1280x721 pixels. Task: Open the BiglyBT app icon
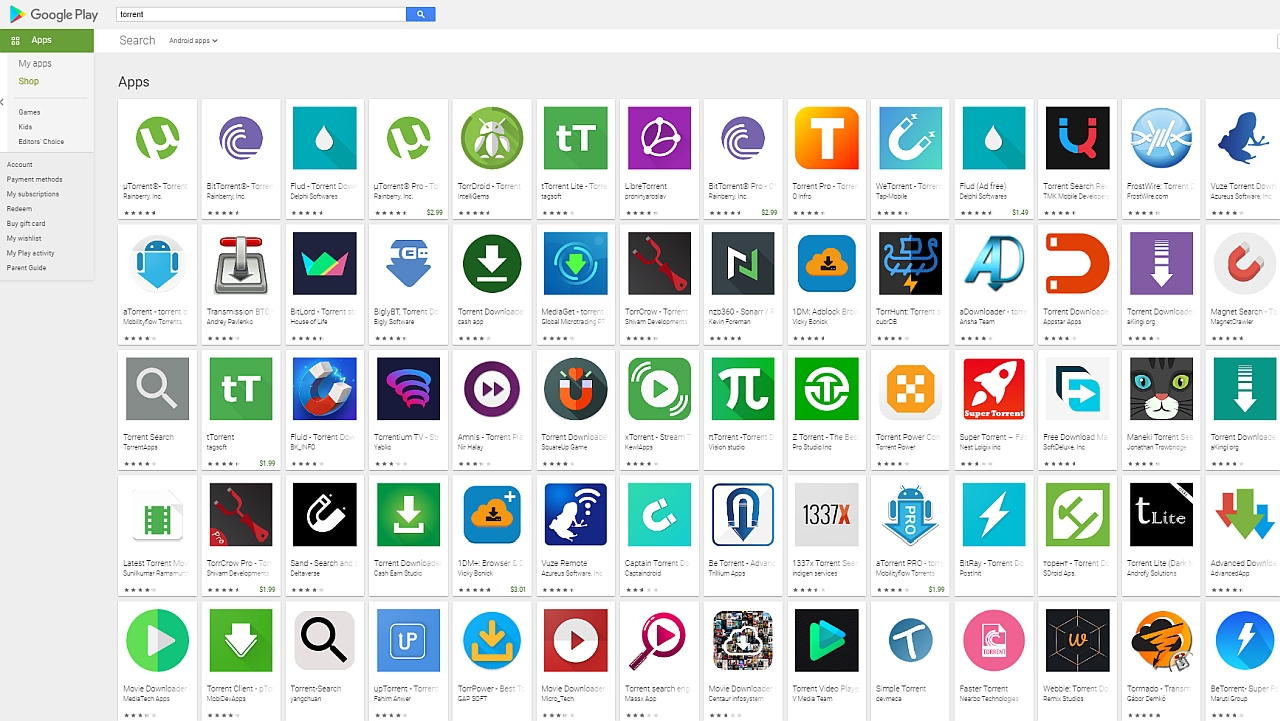pyautogui.click(x=408, y=263)
